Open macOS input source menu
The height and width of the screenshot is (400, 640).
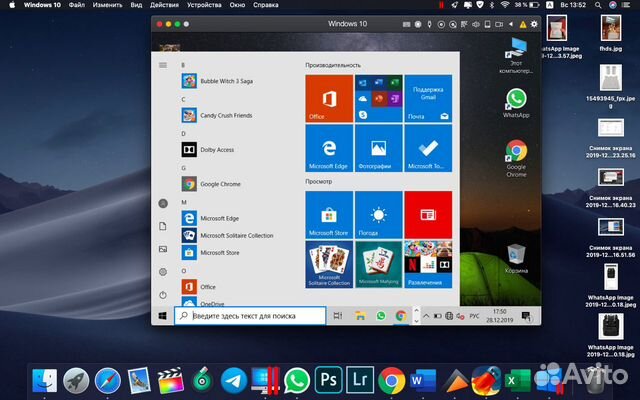pyautogui.click(x=550, y=5)
